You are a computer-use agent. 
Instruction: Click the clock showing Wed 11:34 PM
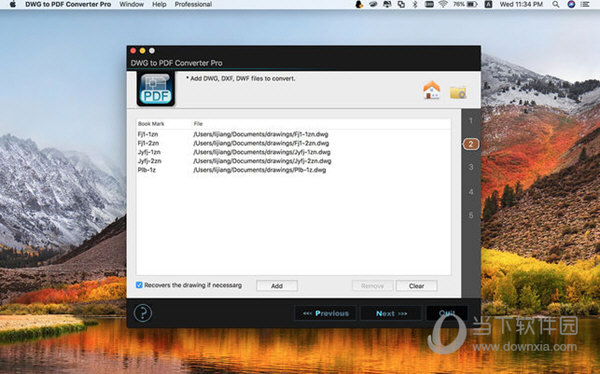click(521, 4)
